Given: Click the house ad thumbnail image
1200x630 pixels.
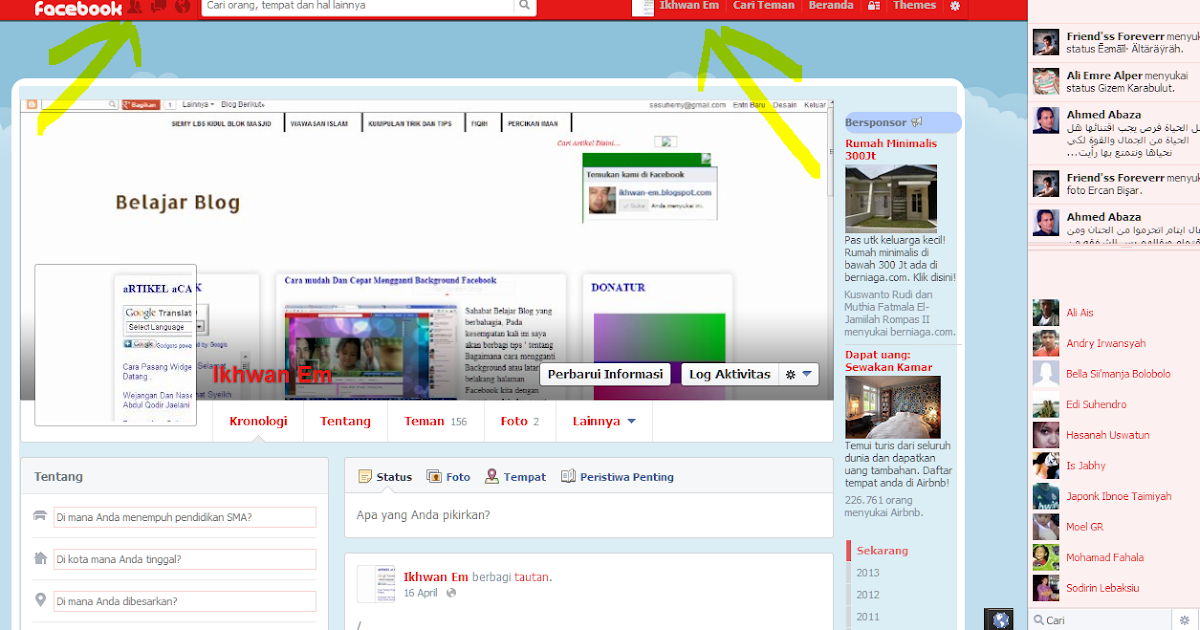Looking at the screenshot, I should click(891, 199).
